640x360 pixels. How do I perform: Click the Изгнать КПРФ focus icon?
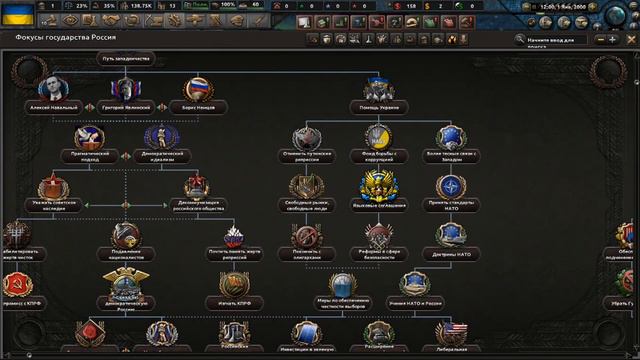click(234, 284)
